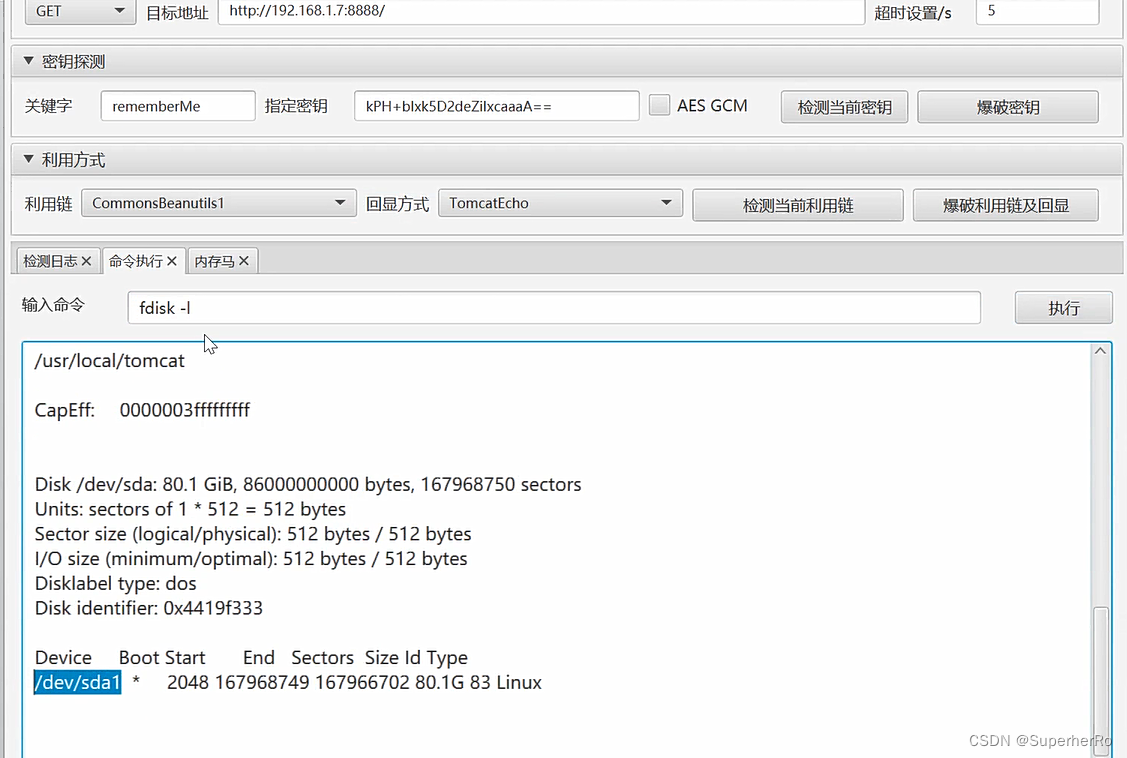Screen dimensions: 1127x758
Task: Click the target address URL field
Action: pyautogui.click(x=540, y=11)
